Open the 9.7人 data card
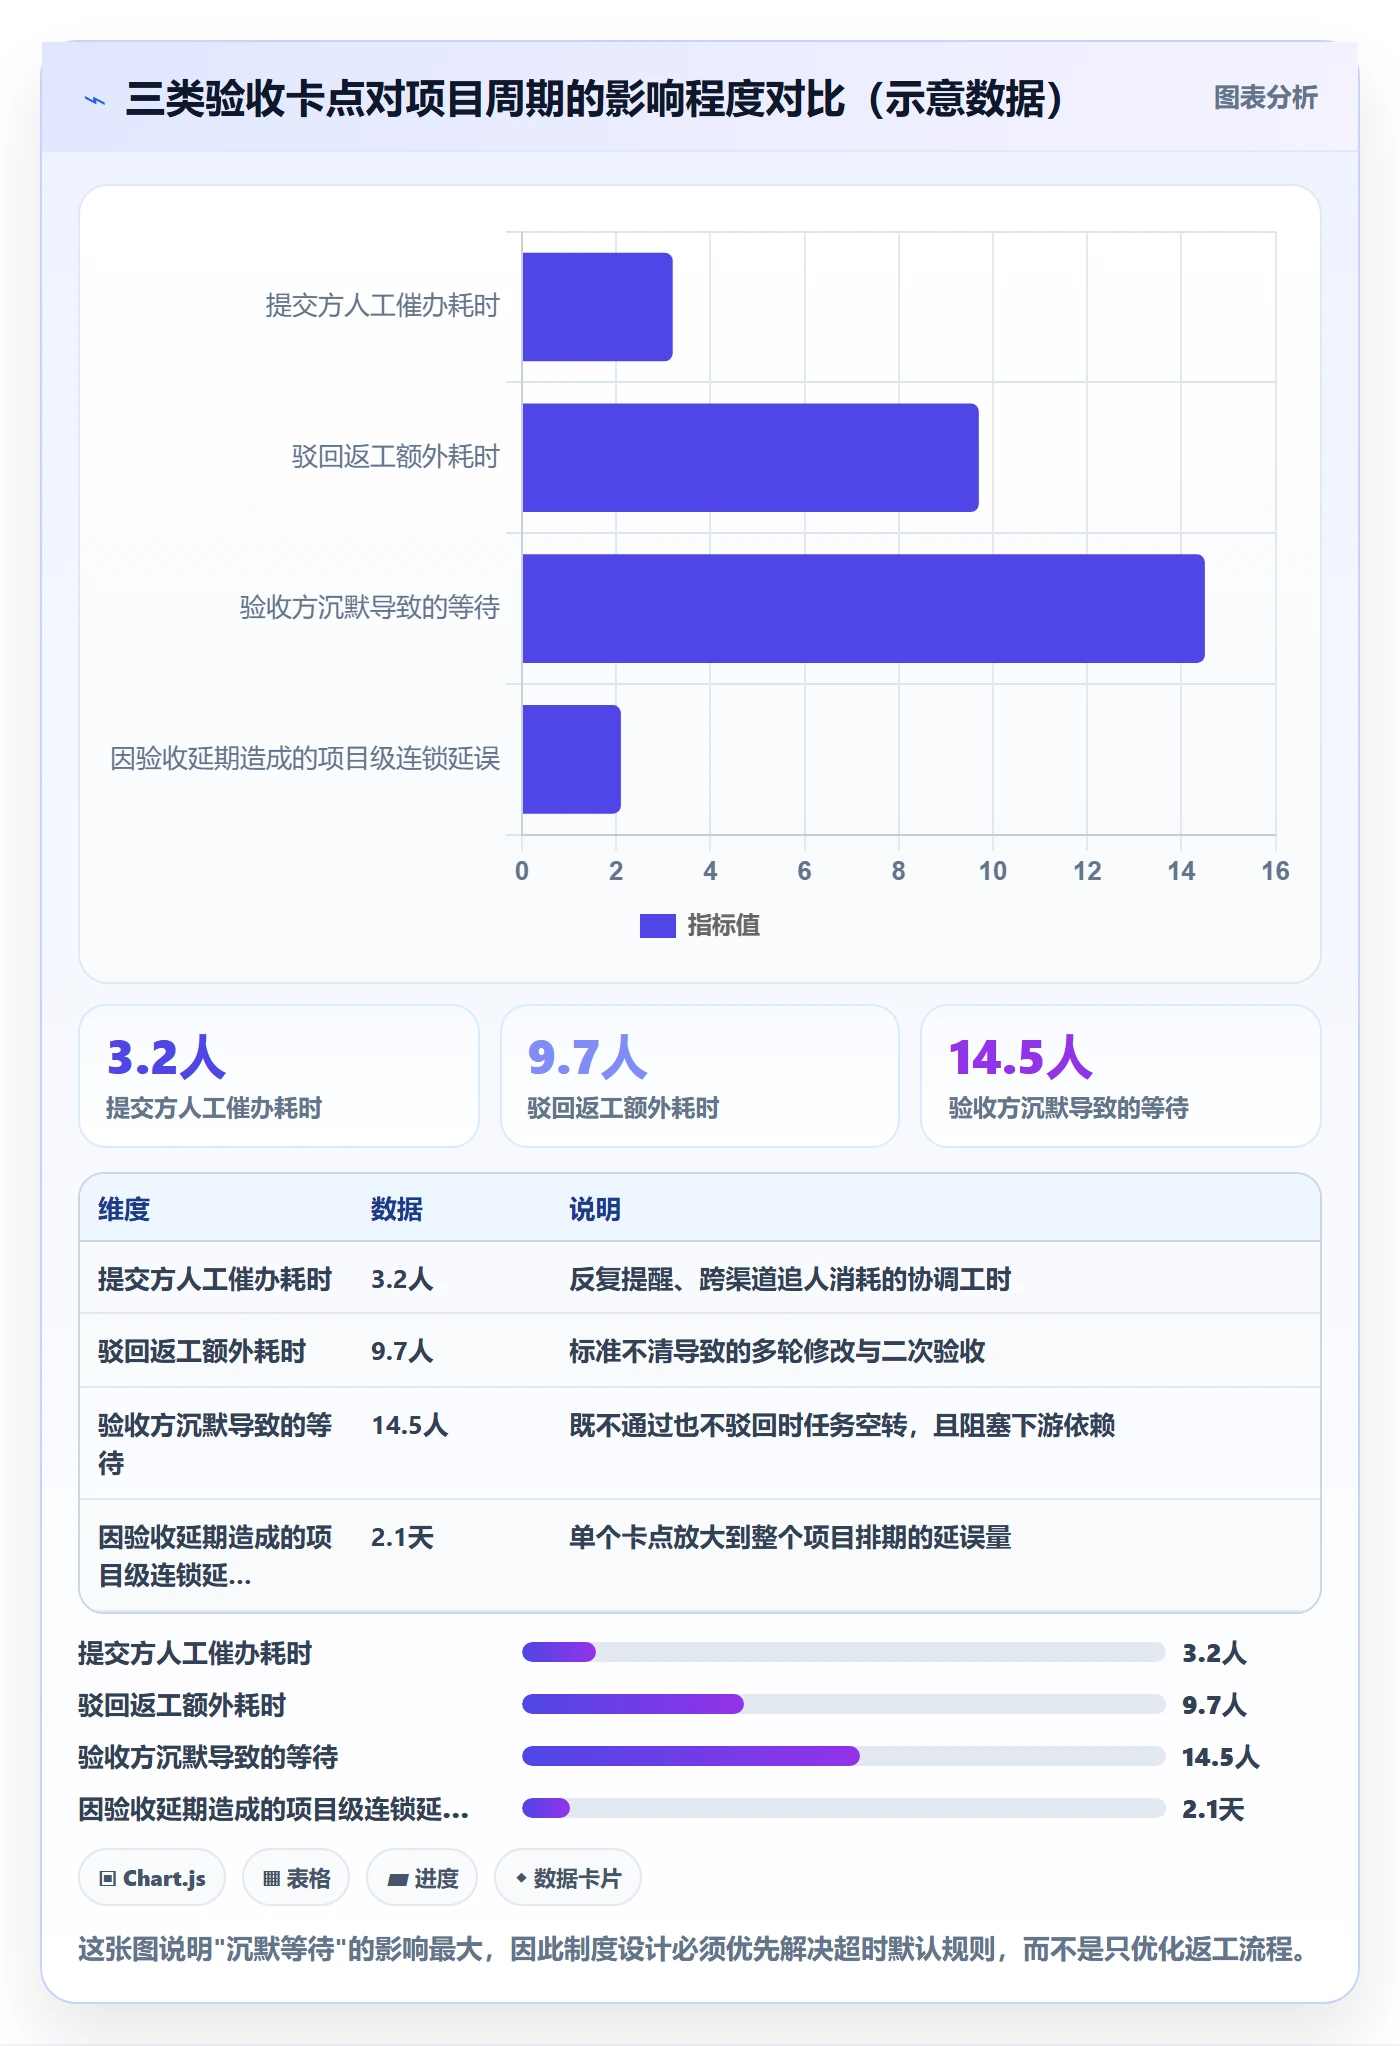The width and height of the screenshot is (1400, 2046). (x=700, y=1076)
